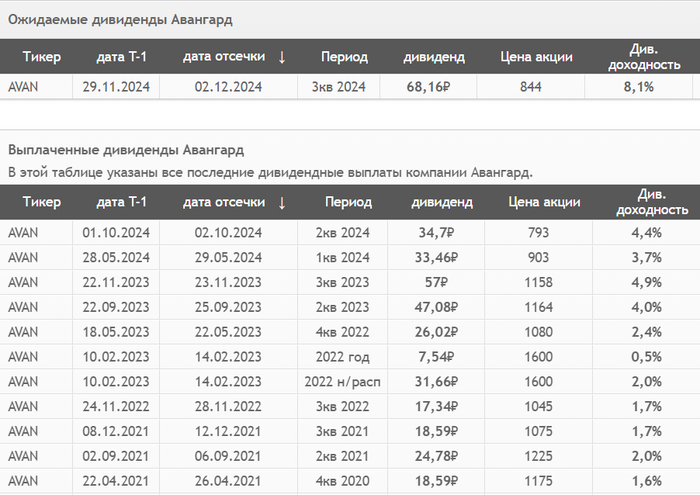Click the description text under paid dividends heading

(271, 172)
